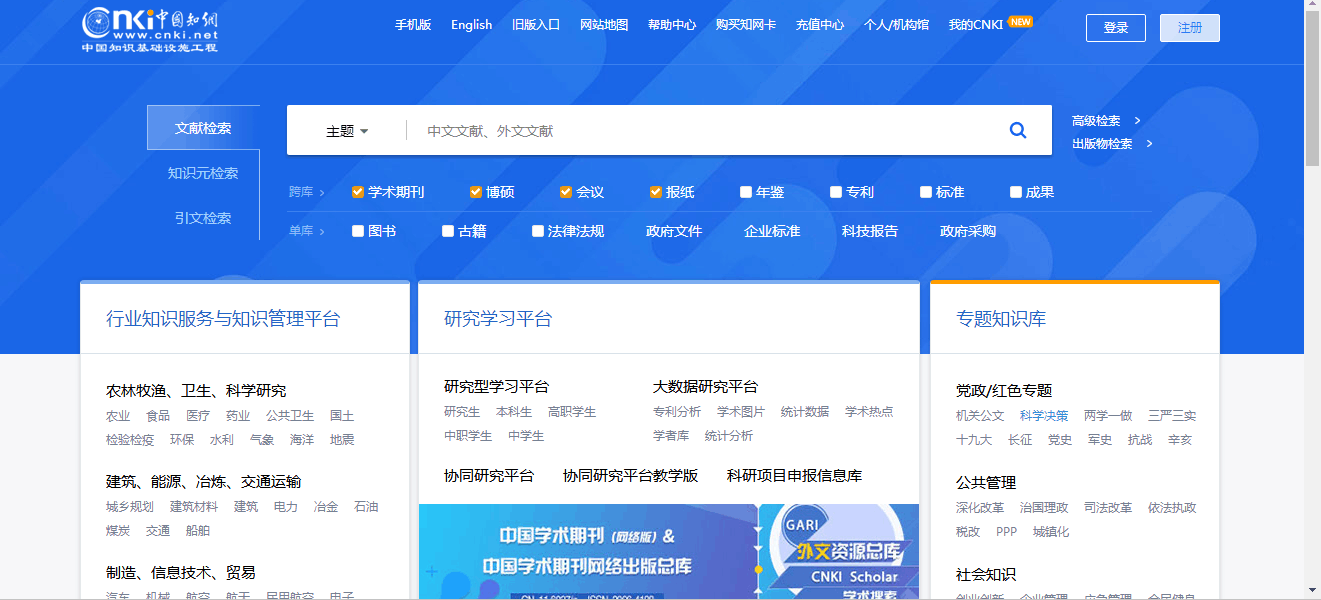Check the 标准 checkbox

point(926,192)
